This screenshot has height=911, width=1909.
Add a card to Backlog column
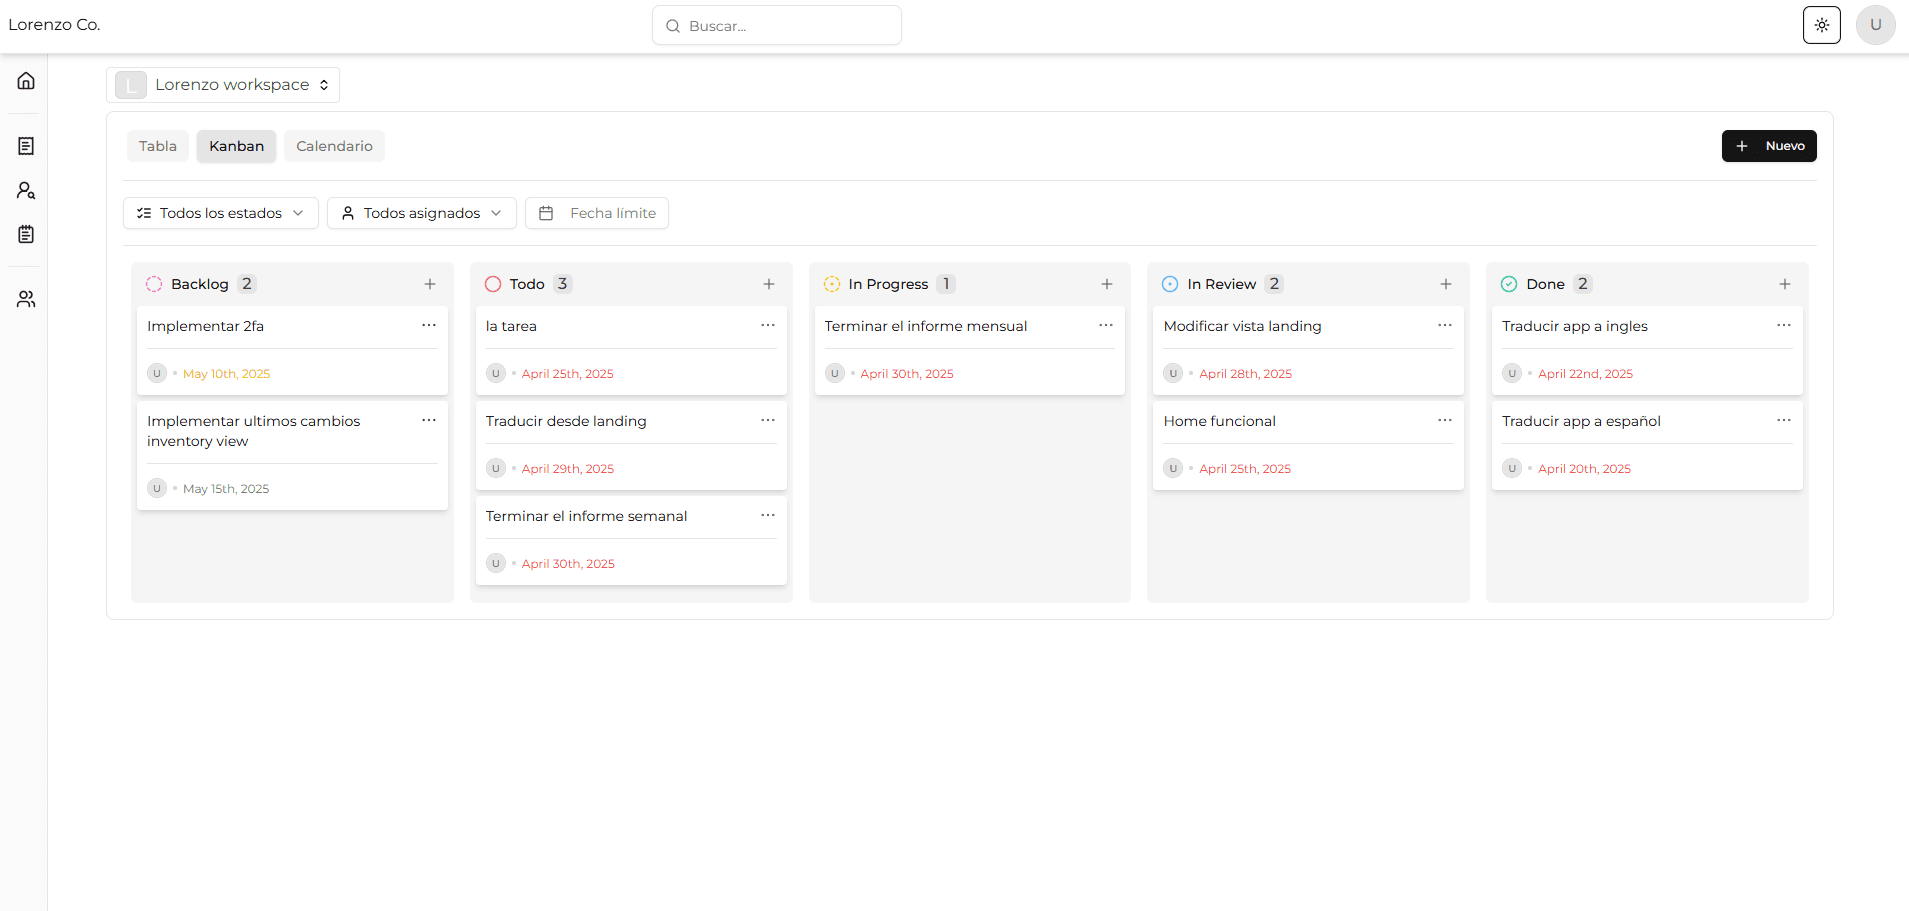(430, 284)
